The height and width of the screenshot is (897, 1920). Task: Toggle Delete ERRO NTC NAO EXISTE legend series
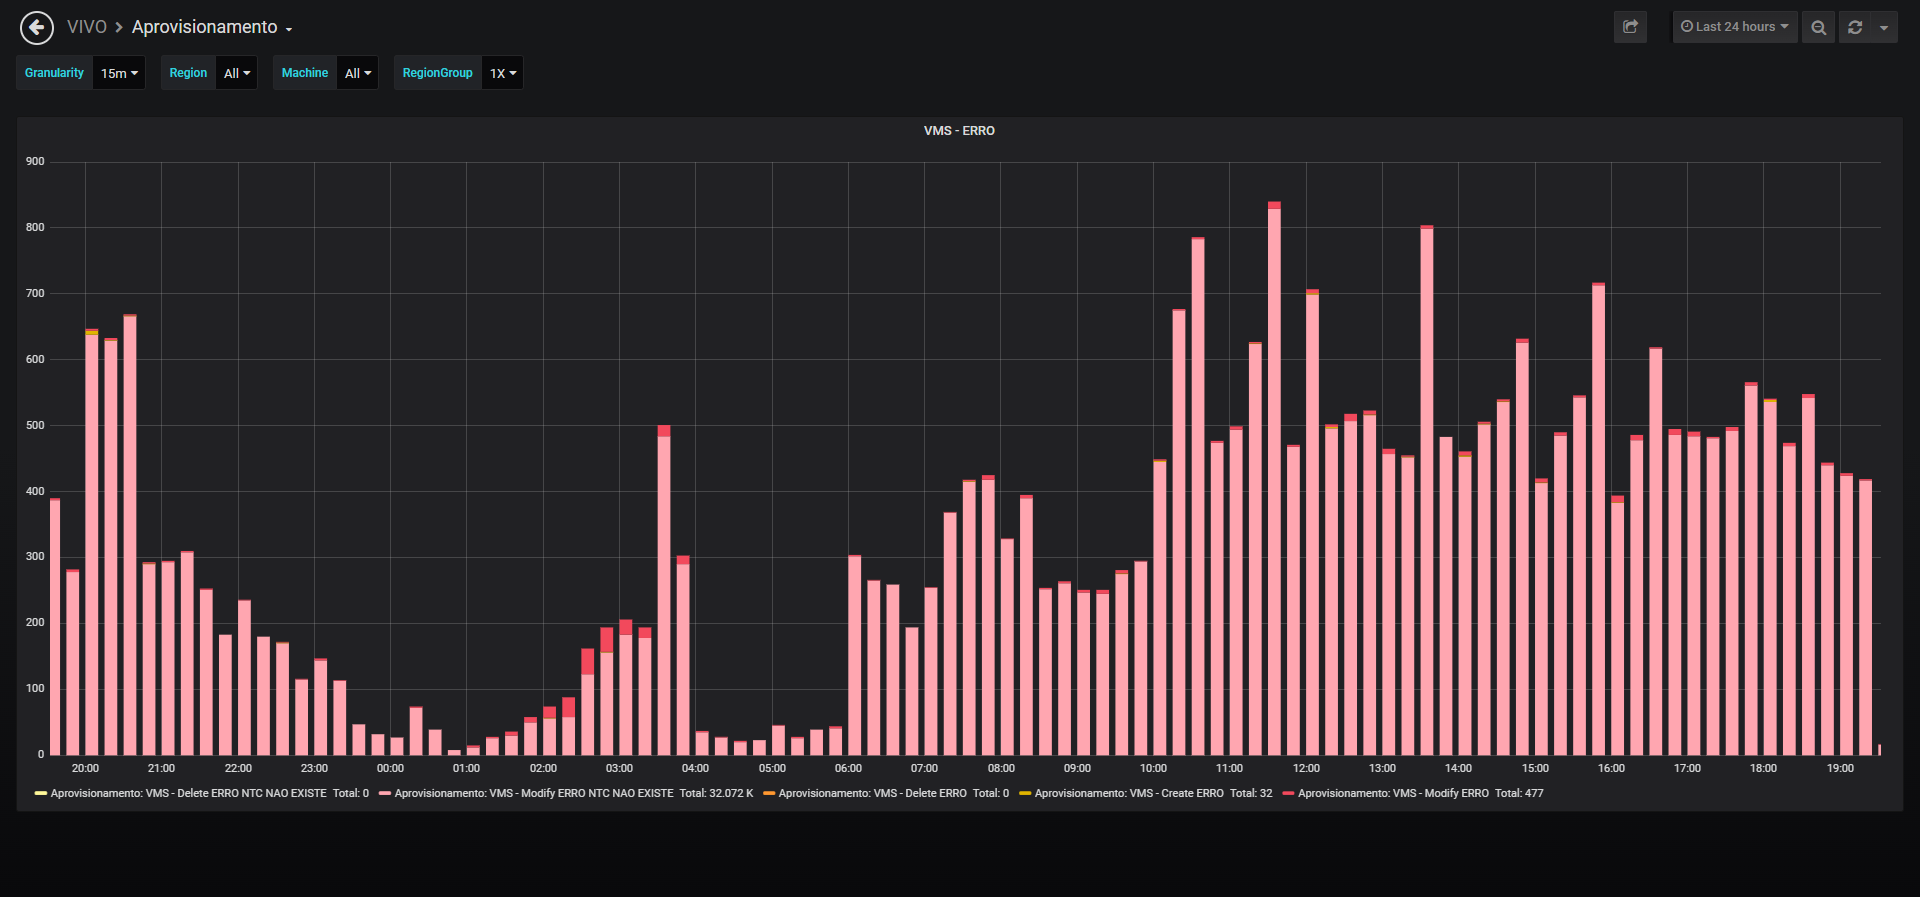(188, 793)
